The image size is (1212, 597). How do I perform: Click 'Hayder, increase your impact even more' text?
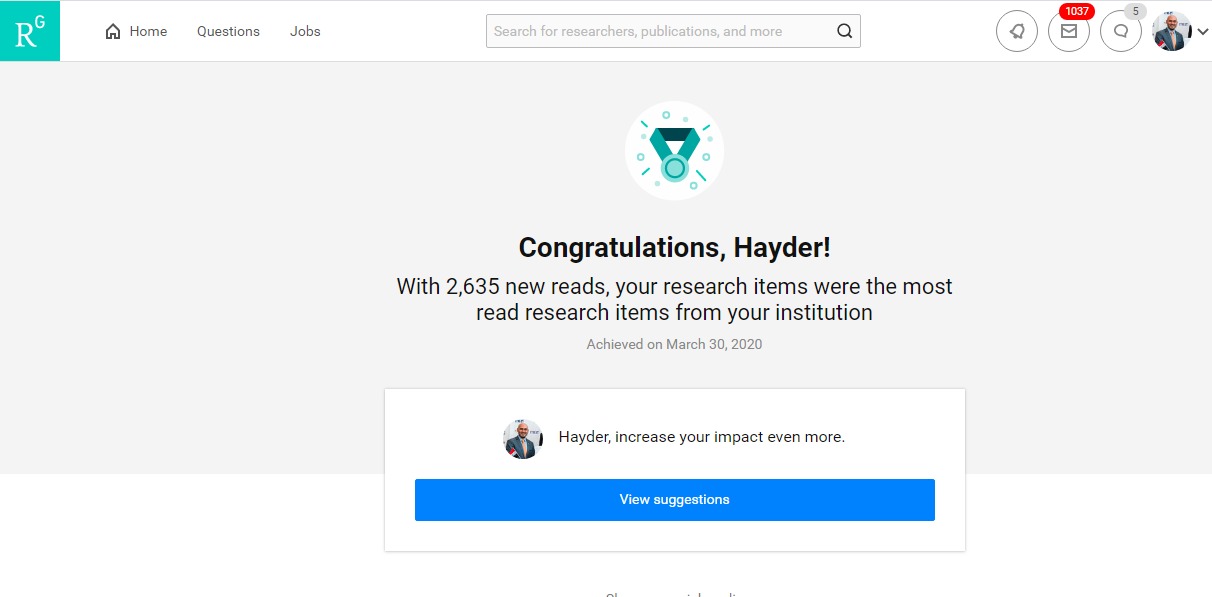pos(702,437)
